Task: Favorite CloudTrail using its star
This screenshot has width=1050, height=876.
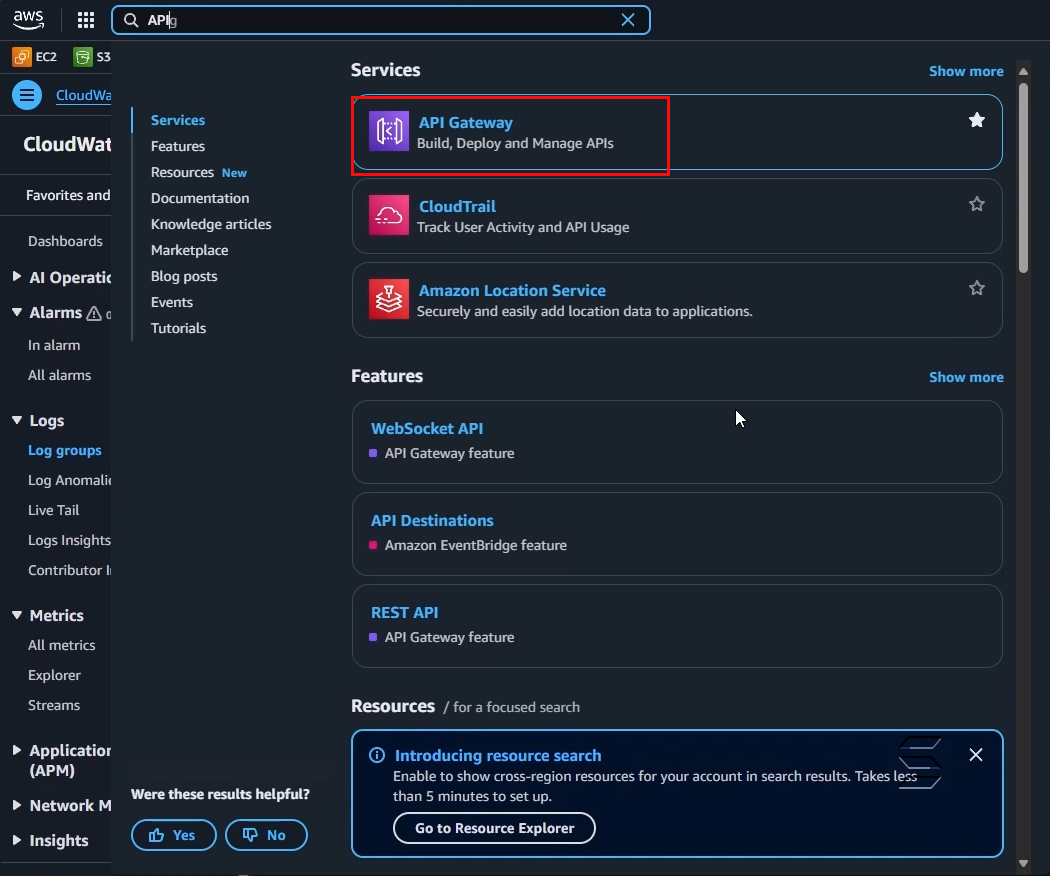Action: click(x=976, y=204)
